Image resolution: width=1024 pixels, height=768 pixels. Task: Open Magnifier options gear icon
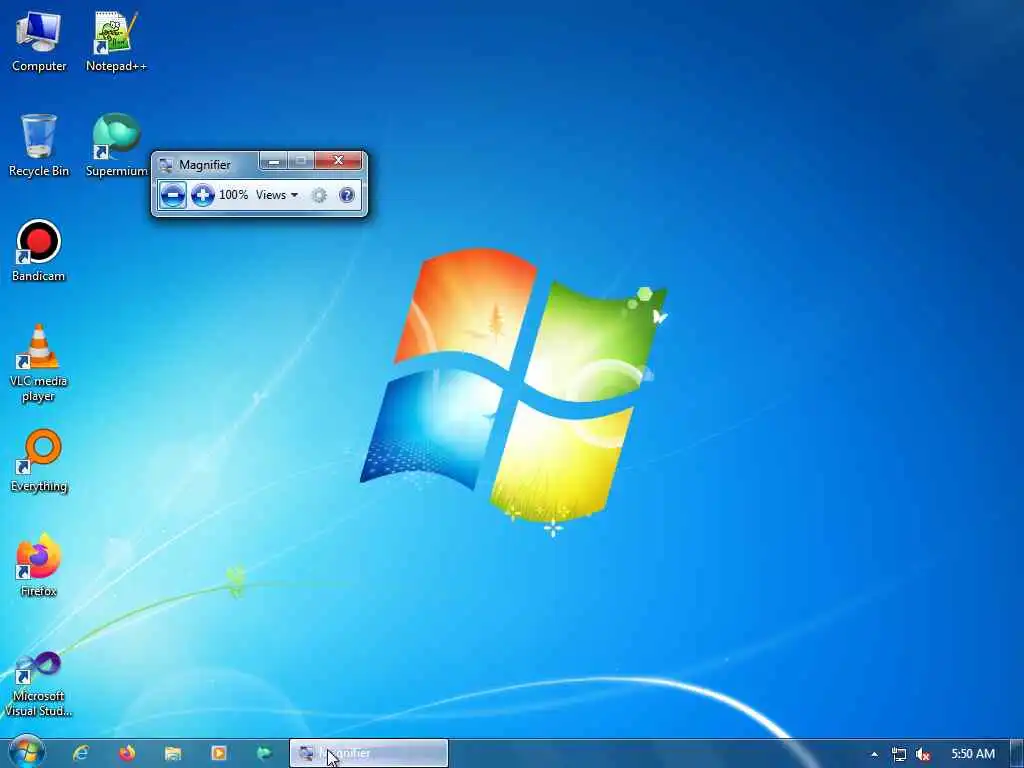(x=319, y=195)
